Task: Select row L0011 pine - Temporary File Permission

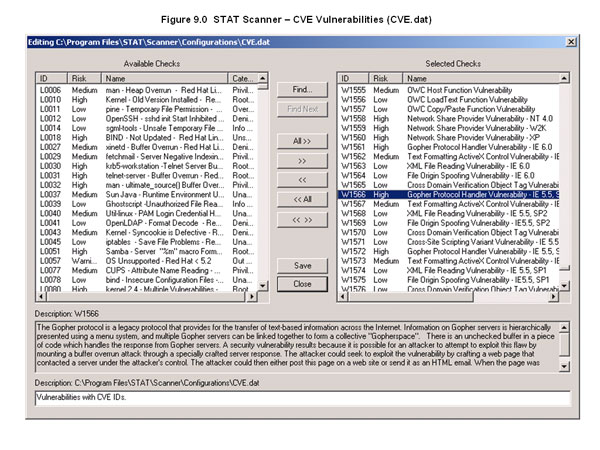Action: pos(147,109)
